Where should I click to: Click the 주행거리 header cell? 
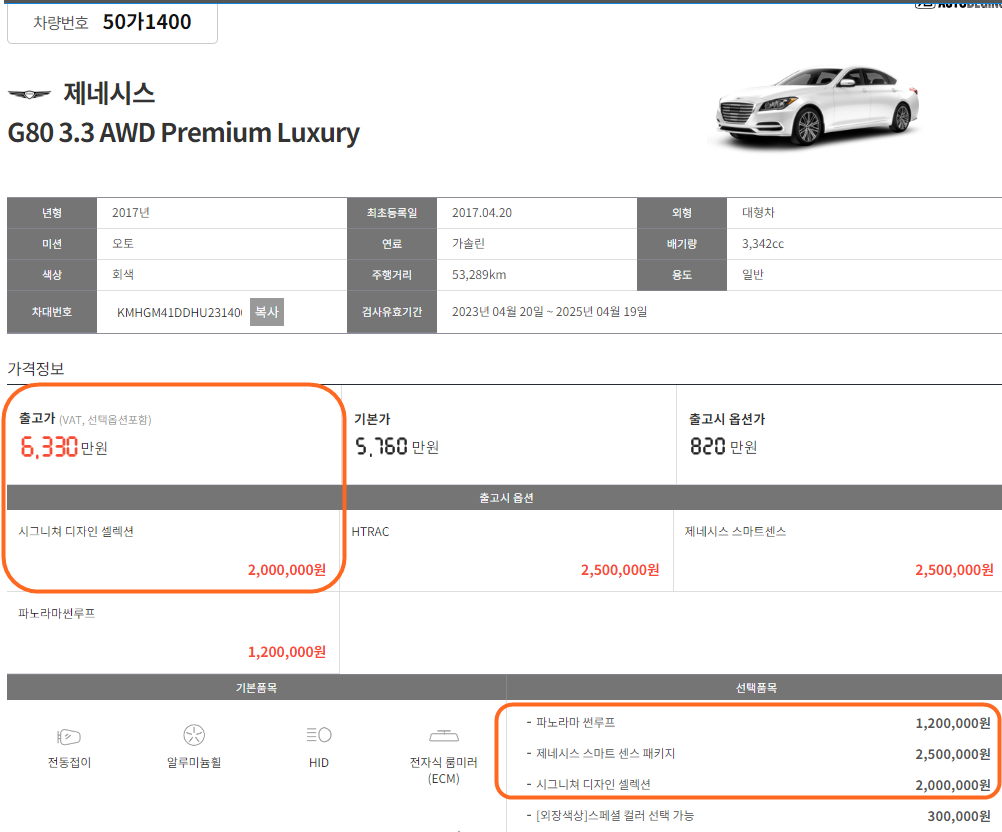pyautogui.click(x=392, y=275)
